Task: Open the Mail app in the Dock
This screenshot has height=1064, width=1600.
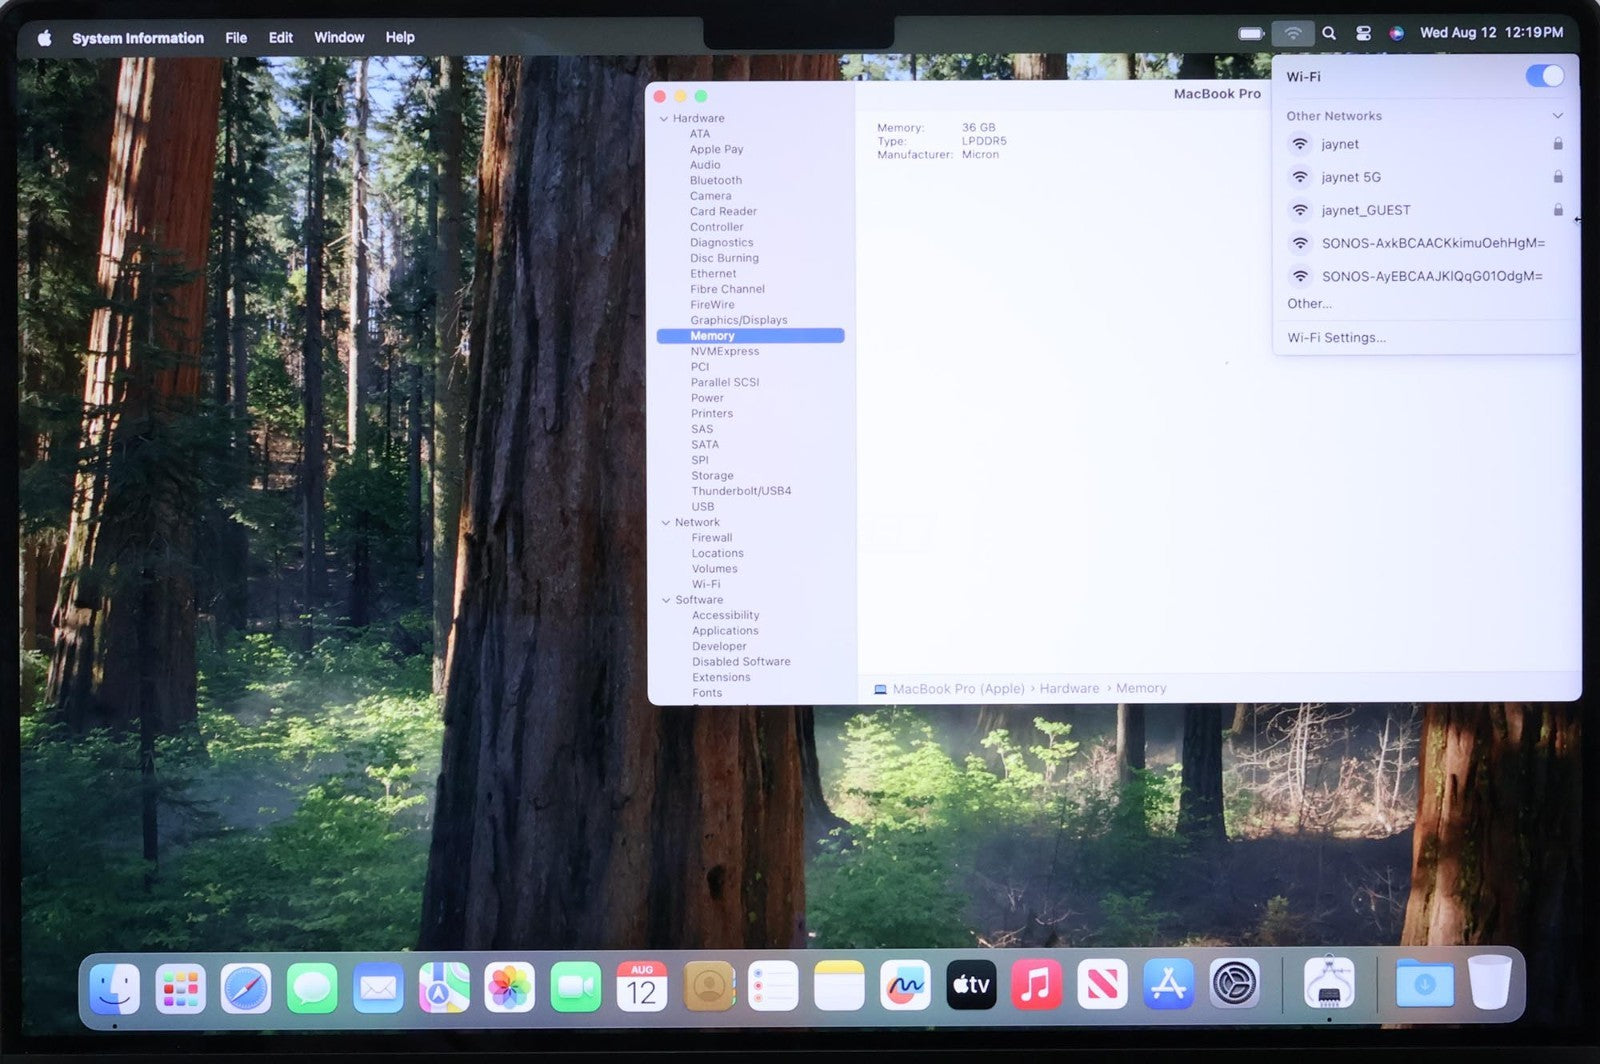Action: click(378, 988)
